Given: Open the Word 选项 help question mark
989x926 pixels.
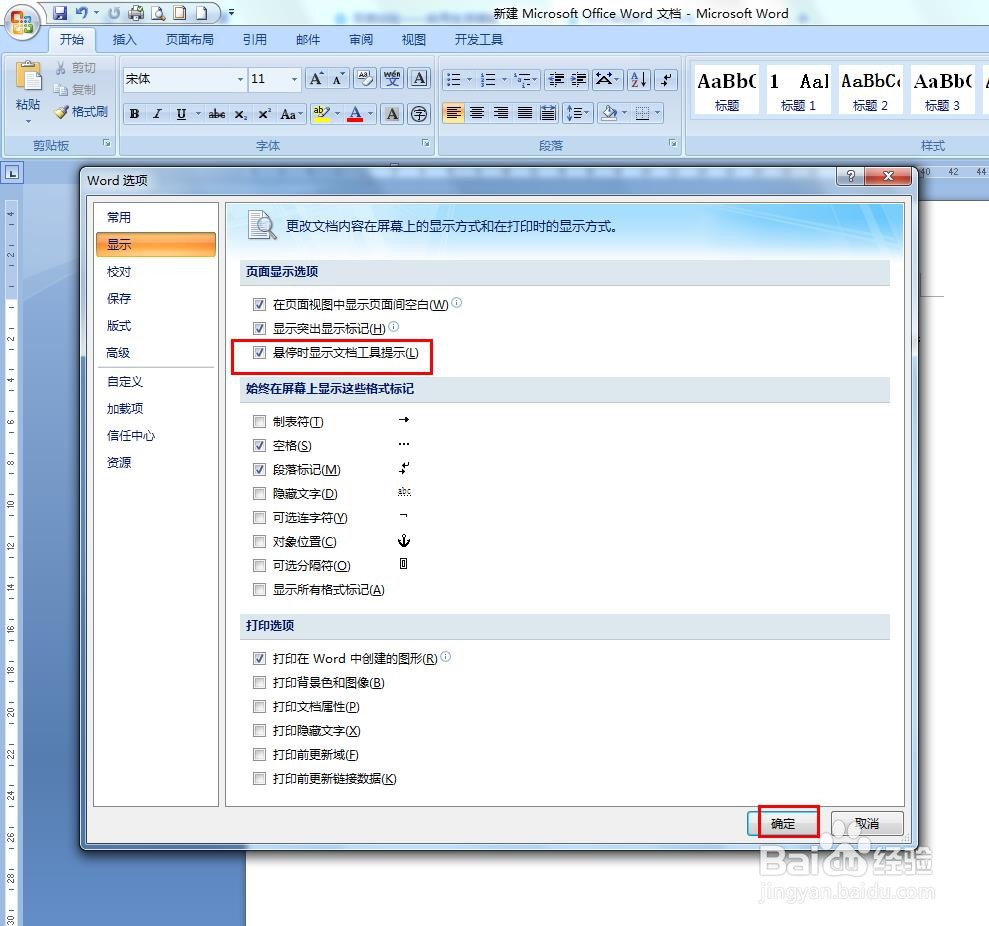Looking at the screenshot, I should pos(851,176).
